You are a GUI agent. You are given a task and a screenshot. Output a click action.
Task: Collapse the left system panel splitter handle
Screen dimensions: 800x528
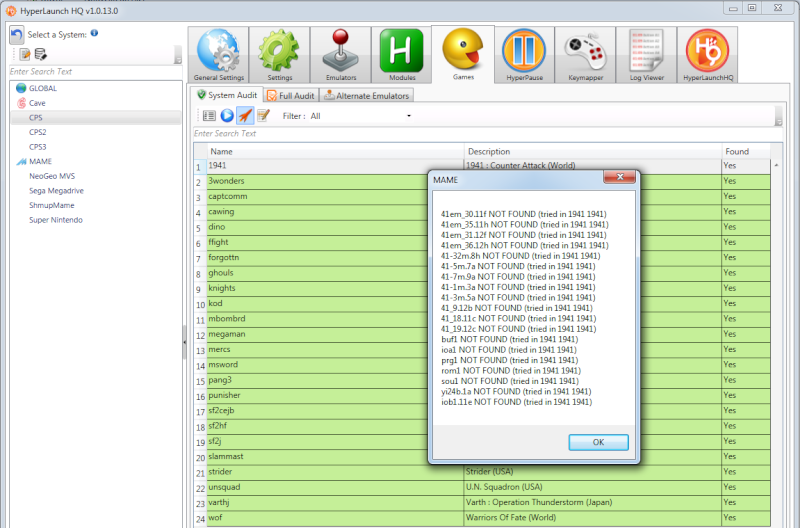point(185,342)
